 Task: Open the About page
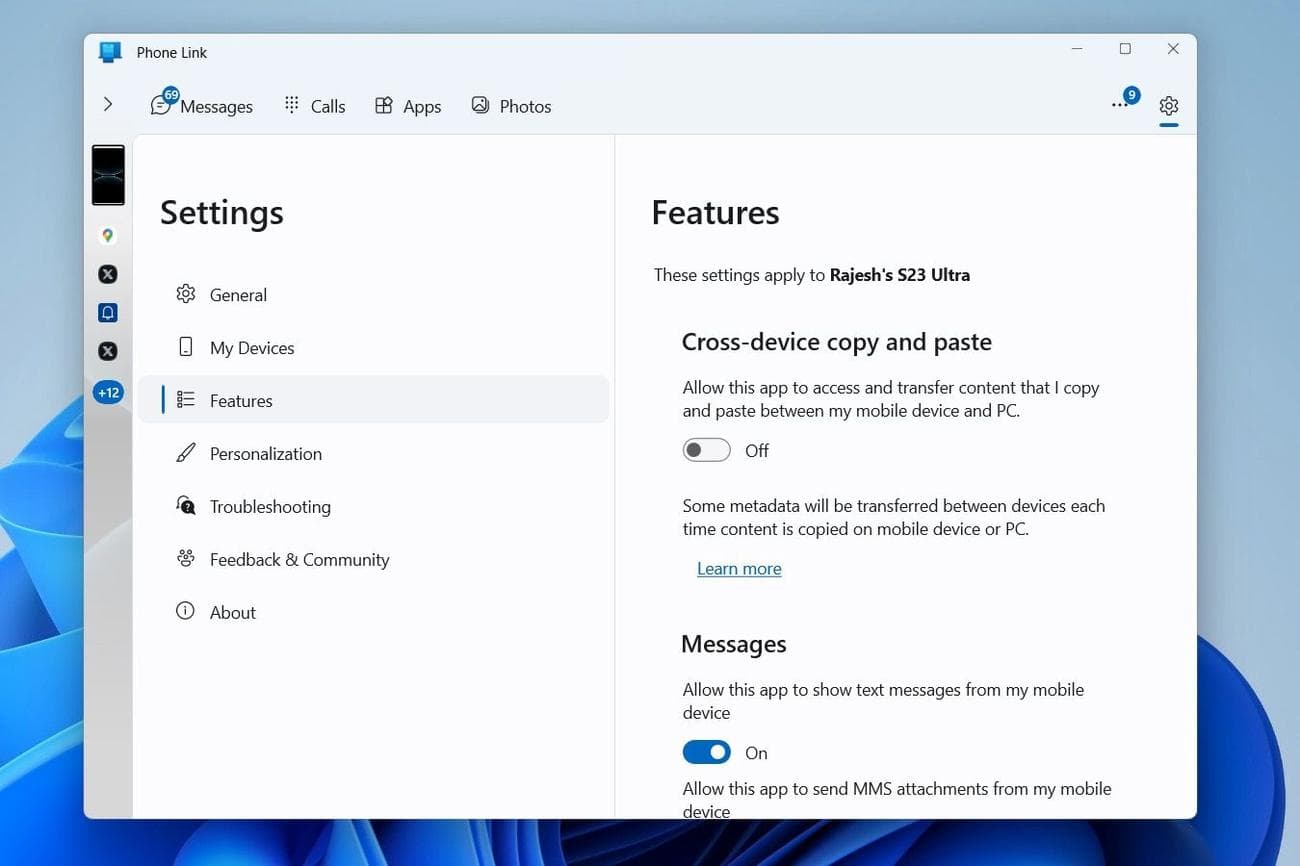click(x=232, y=613)
